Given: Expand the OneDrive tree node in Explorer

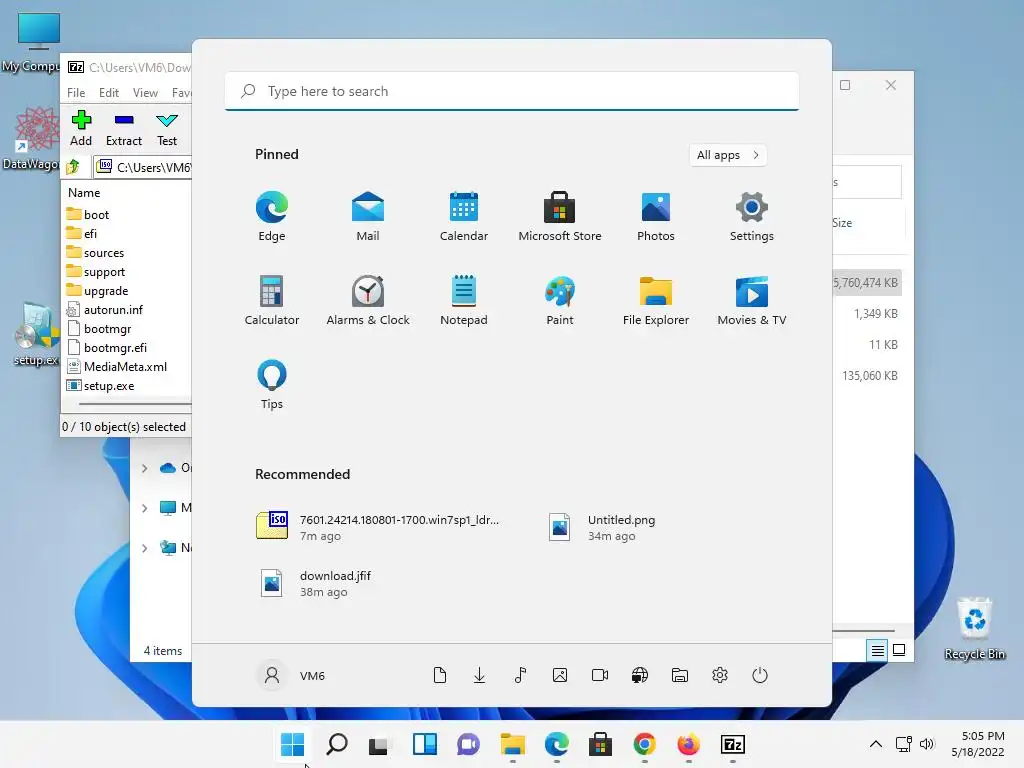Looking at the screenshot, I should coord(144,468).
